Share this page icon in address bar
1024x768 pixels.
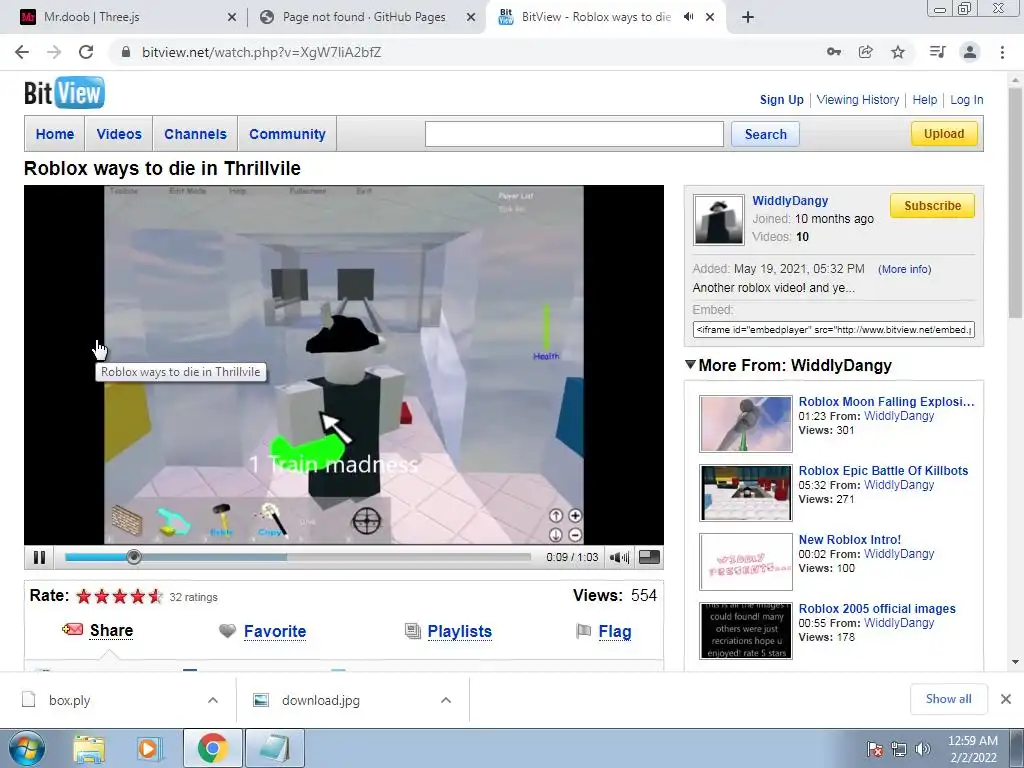click(x=865, y=52)
